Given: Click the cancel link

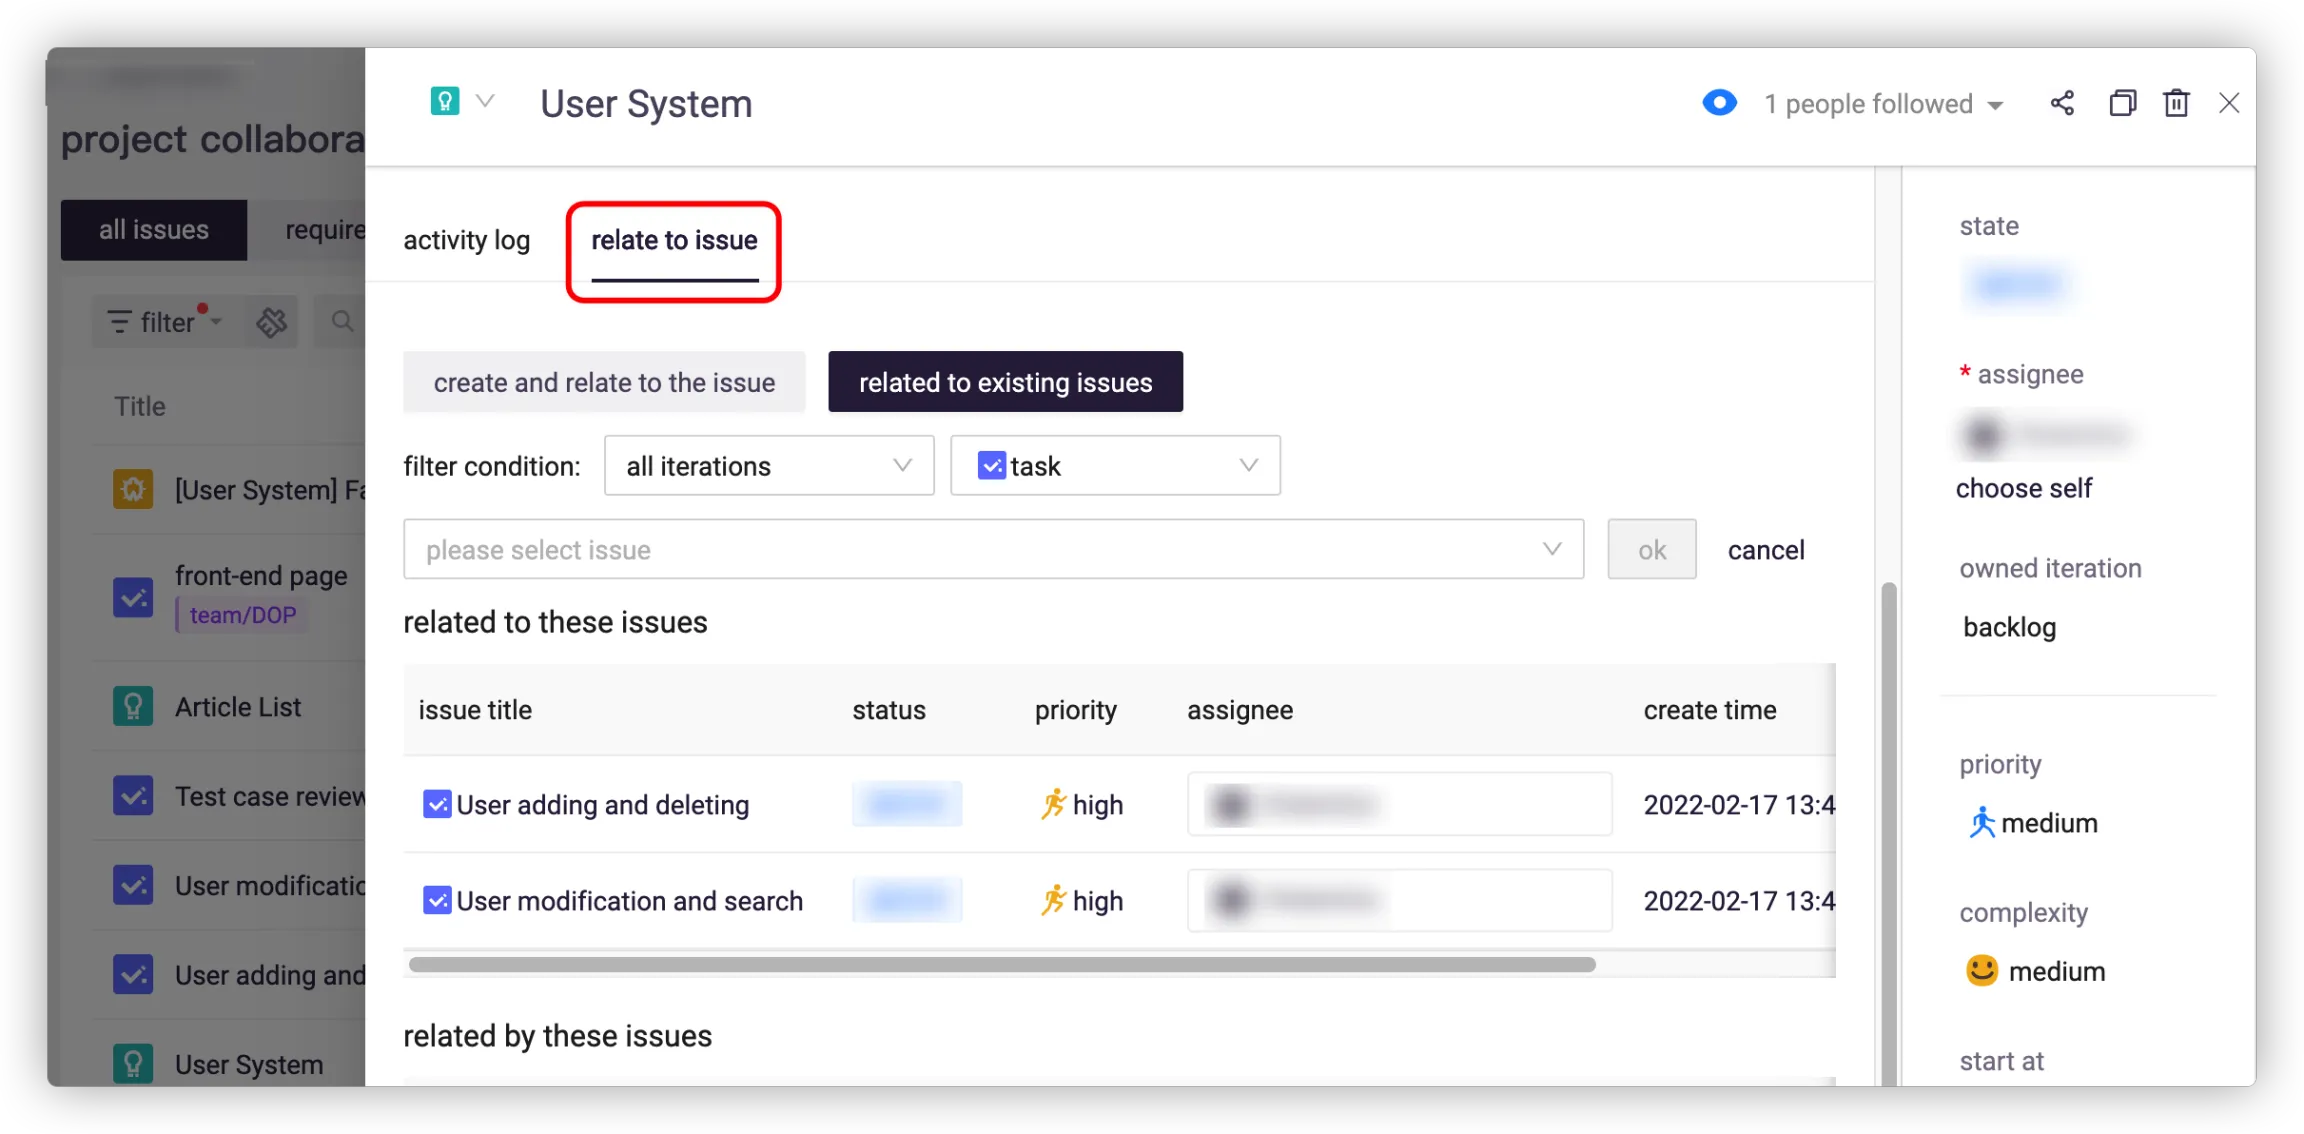Looking at the screenshot, I should [x=1766, y=550].
